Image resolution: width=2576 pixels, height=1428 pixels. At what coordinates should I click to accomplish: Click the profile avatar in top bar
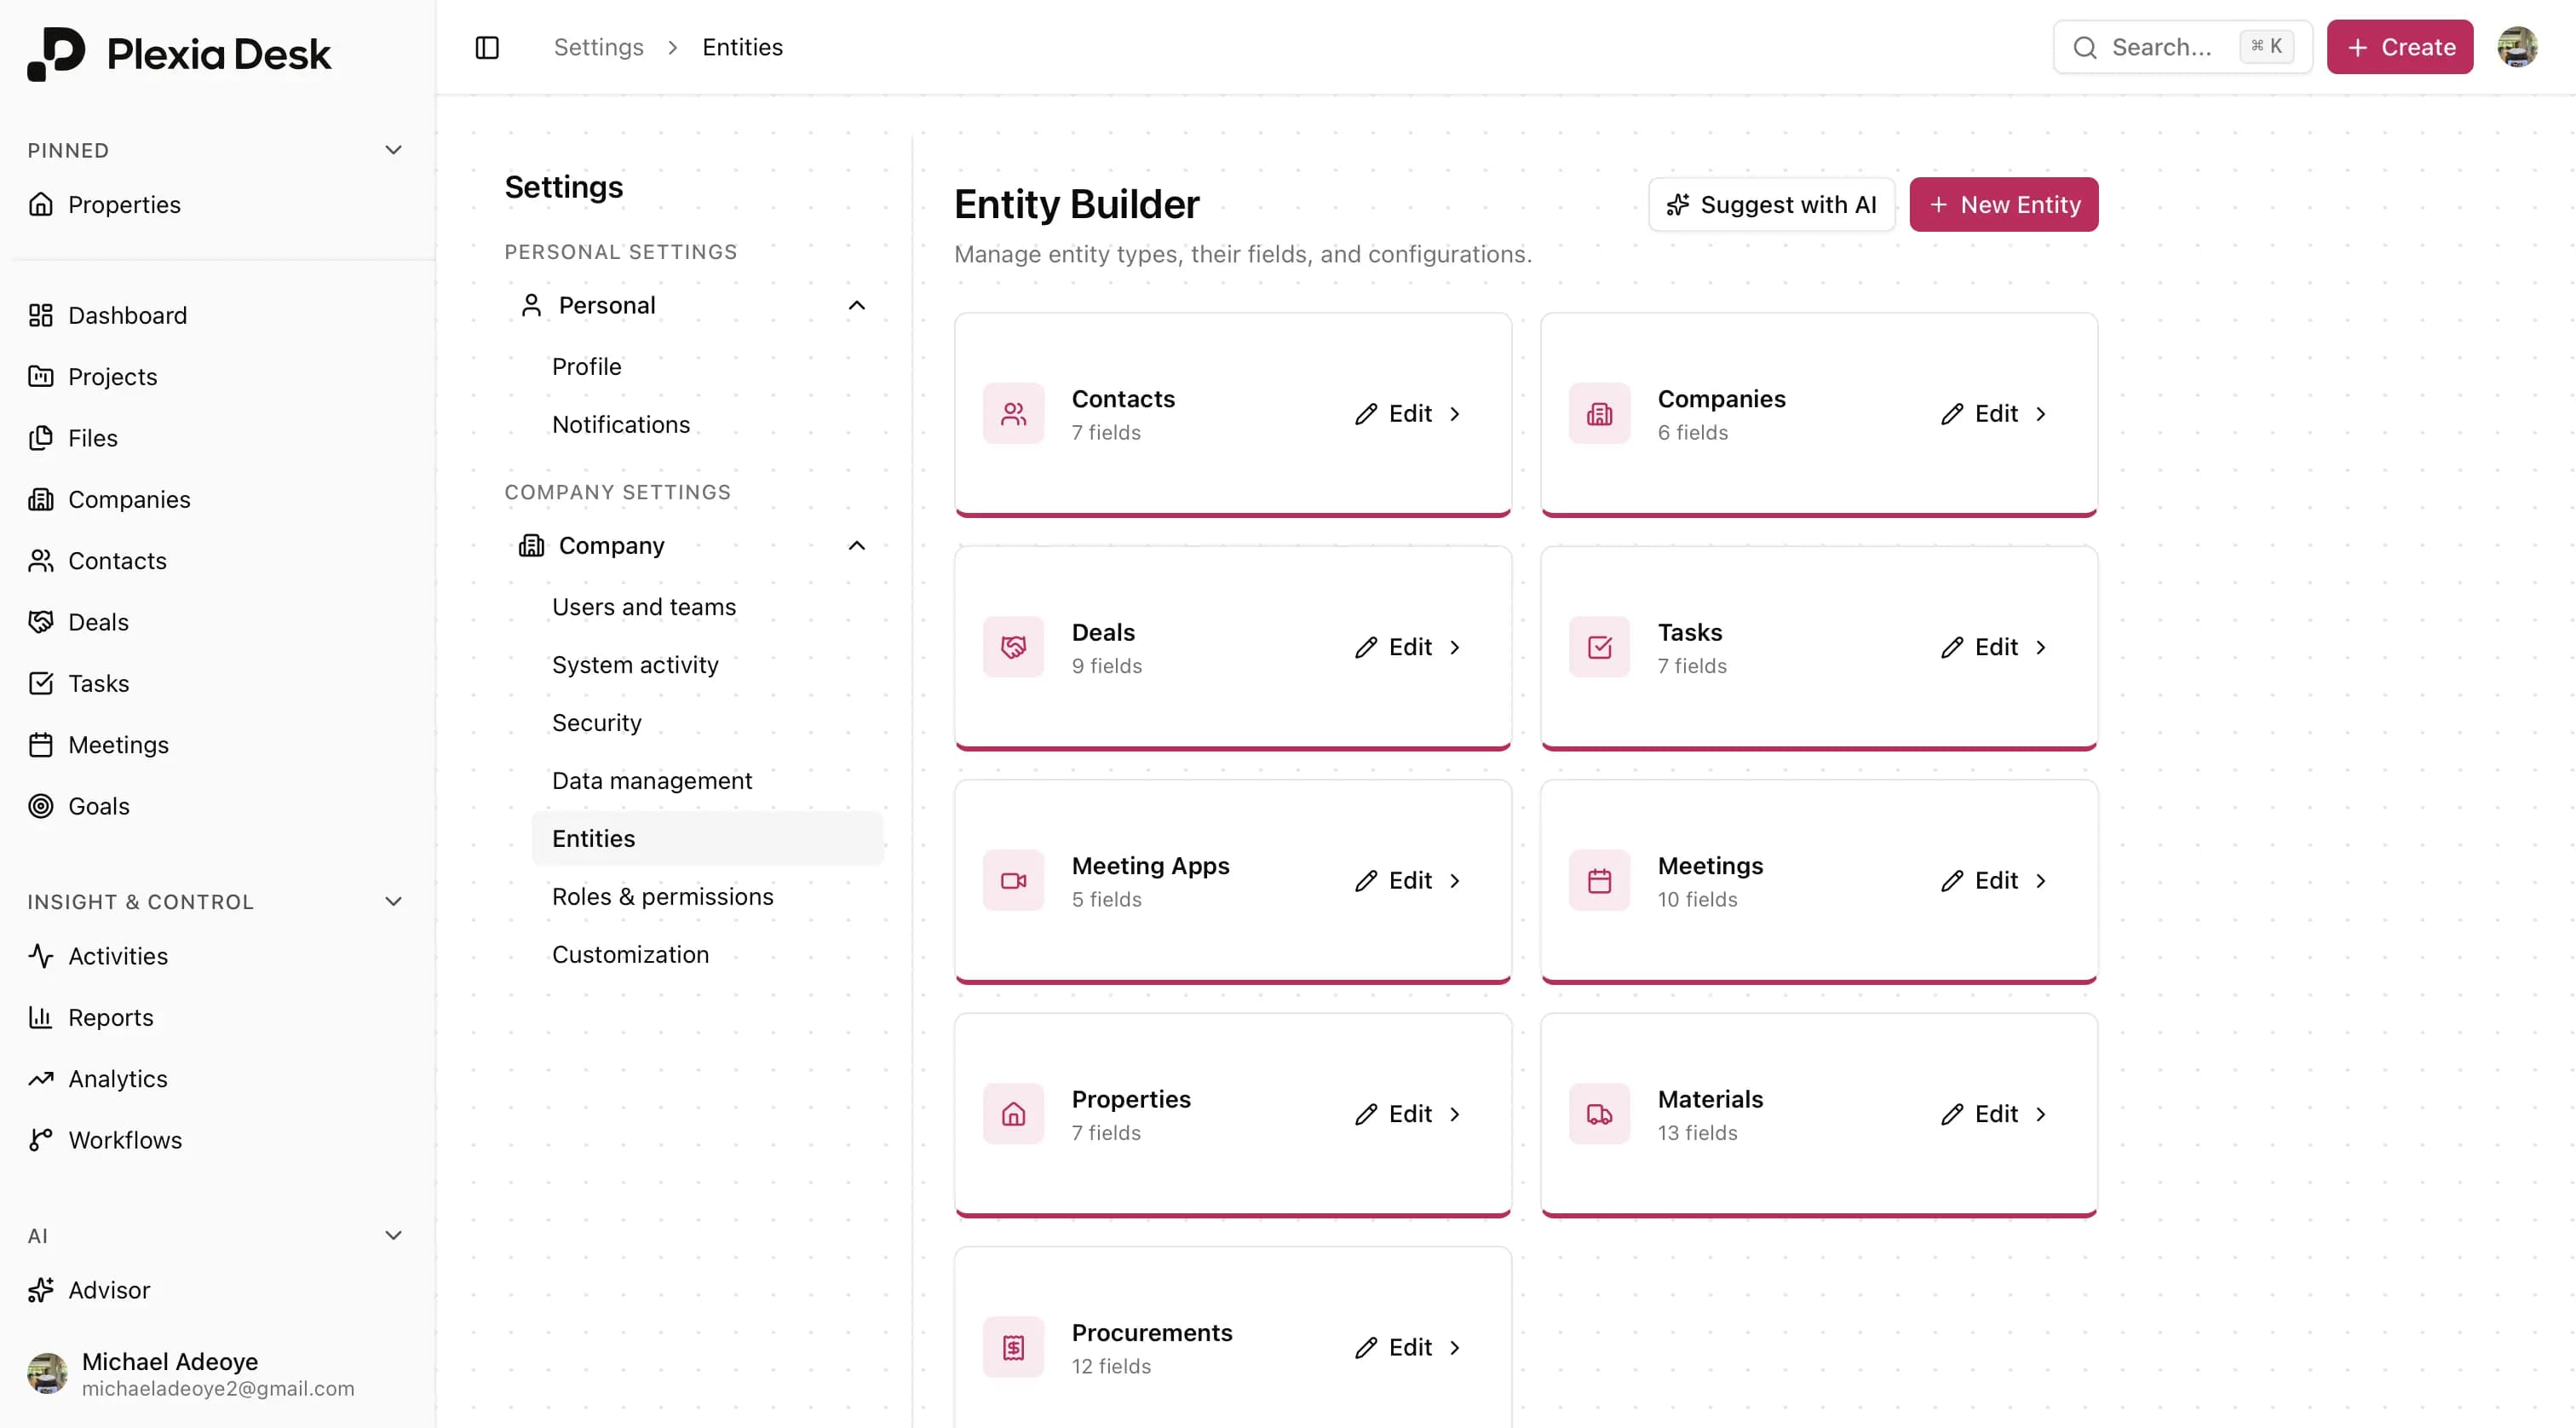tap(2517, 47)
